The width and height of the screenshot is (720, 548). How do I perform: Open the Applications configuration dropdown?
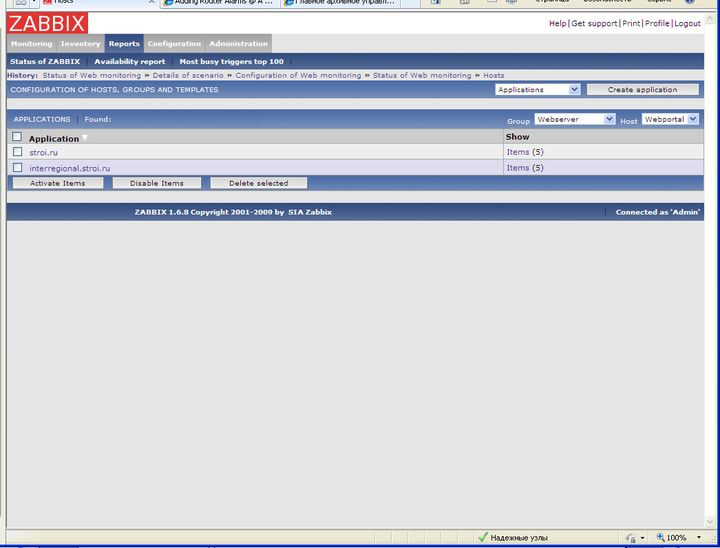(538, 90)
